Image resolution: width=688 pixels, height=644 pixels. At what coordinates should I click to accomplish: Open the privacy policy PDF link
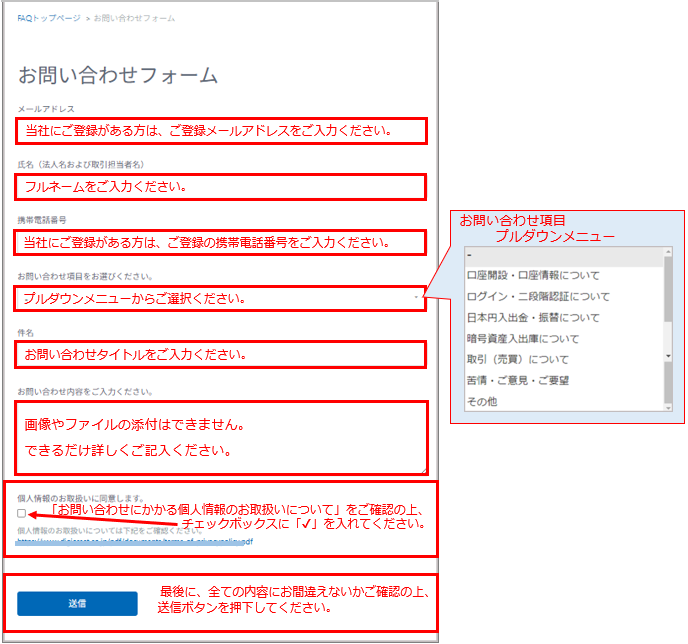(135, 542)
